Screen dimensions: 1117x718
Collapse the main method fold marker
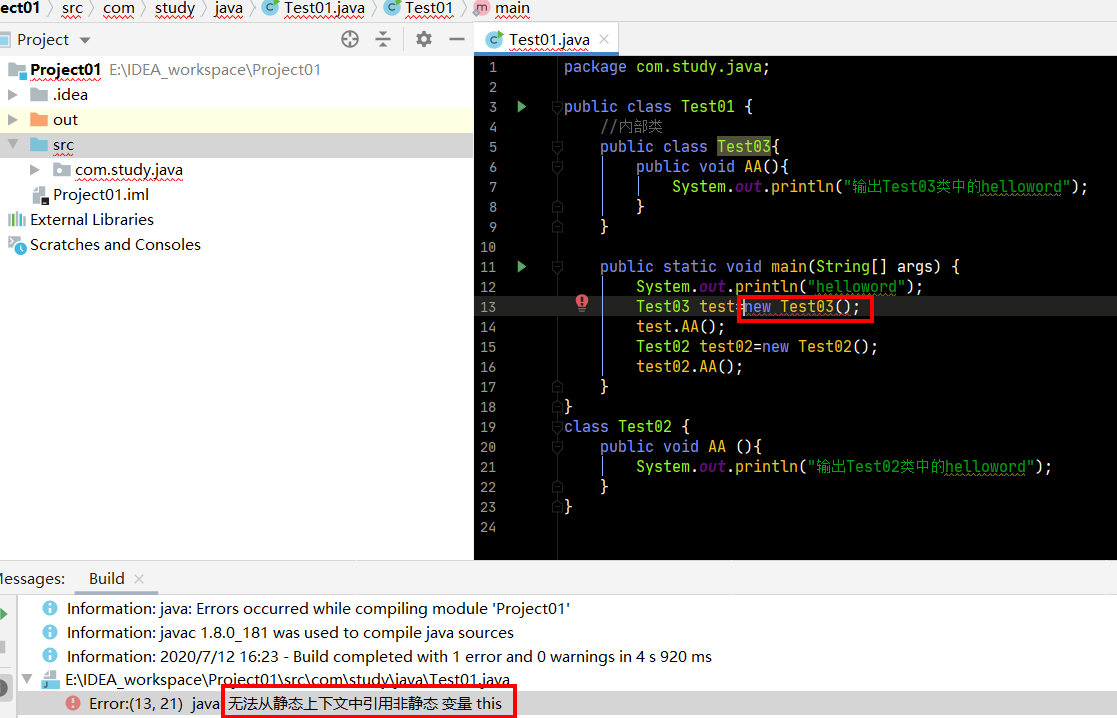click(557, 267)
